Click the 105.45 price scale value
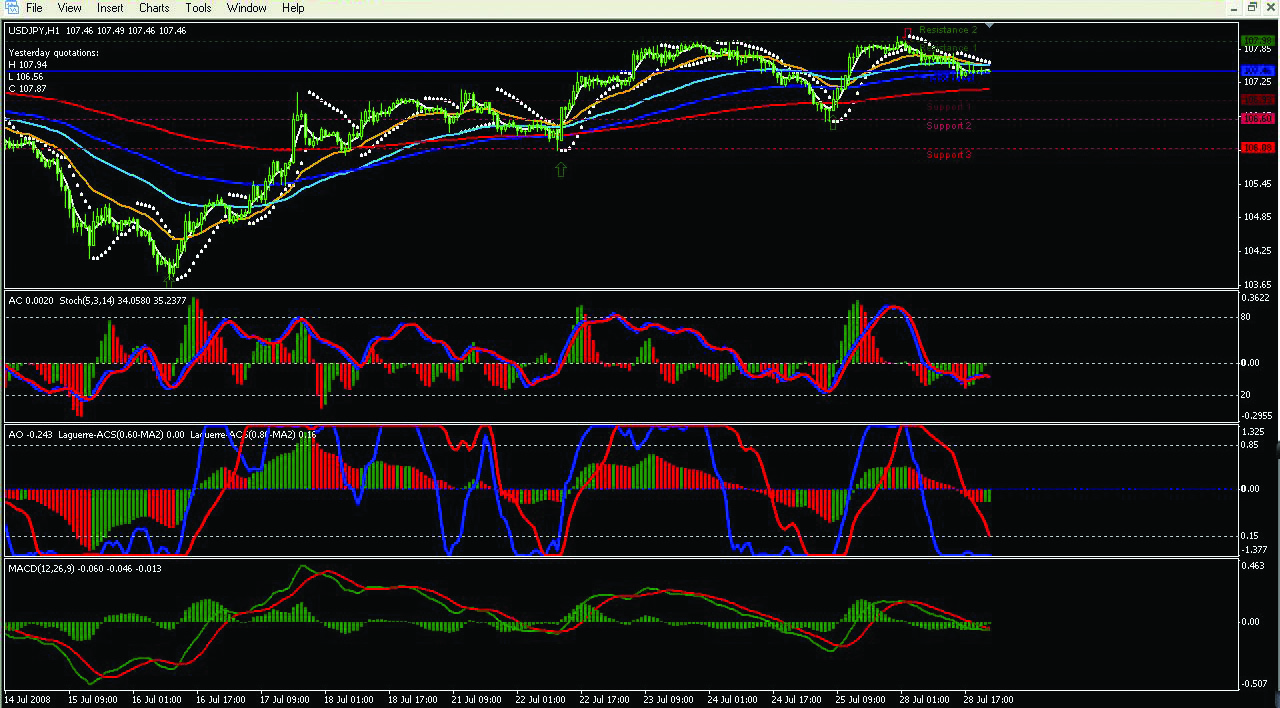1280x708 pixels. pos(1257,184)
